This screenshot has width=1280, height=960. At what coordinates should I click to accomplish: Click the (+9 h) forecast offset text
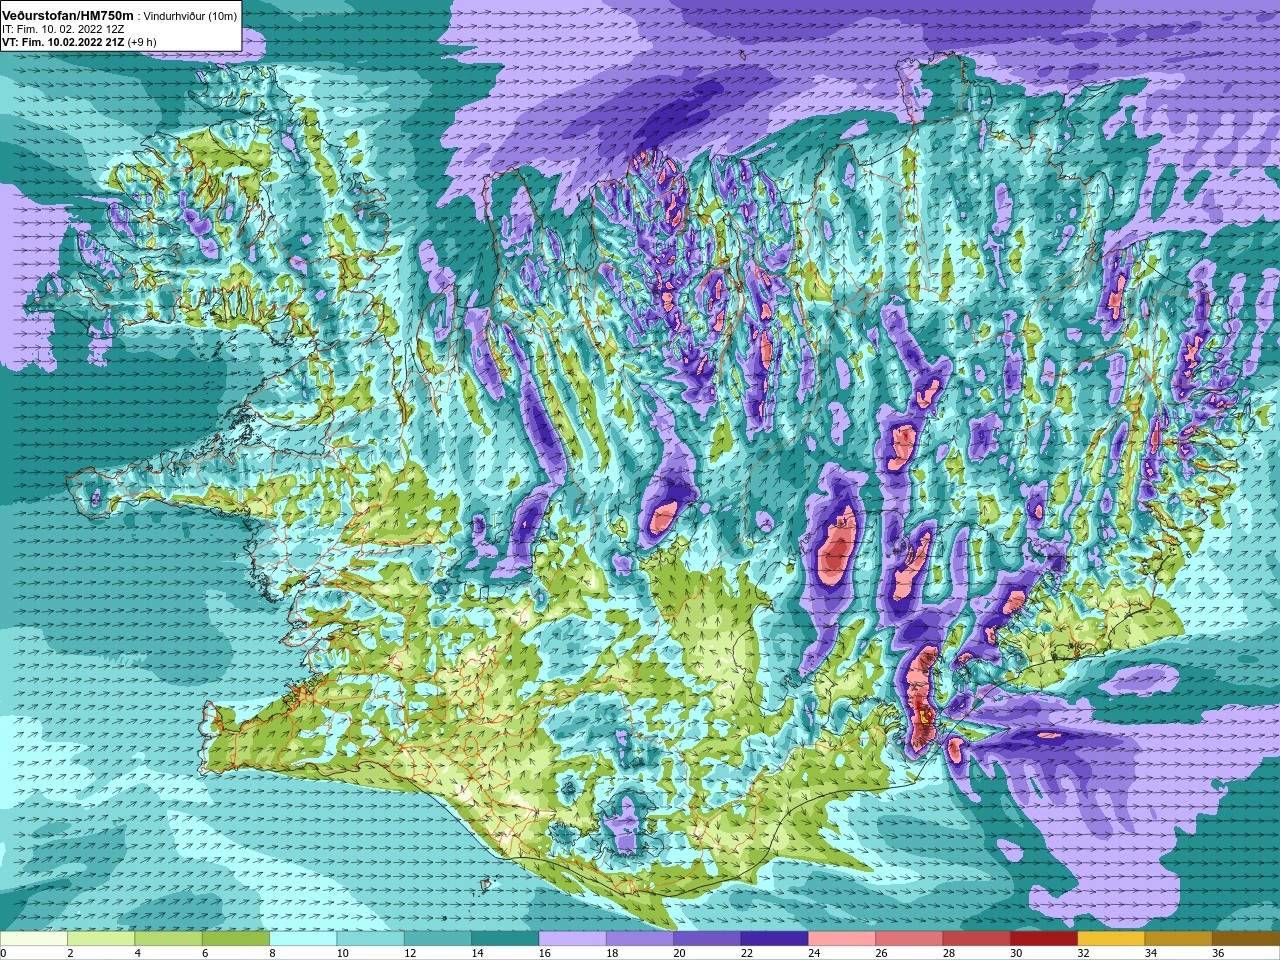(x=142, y=42)
